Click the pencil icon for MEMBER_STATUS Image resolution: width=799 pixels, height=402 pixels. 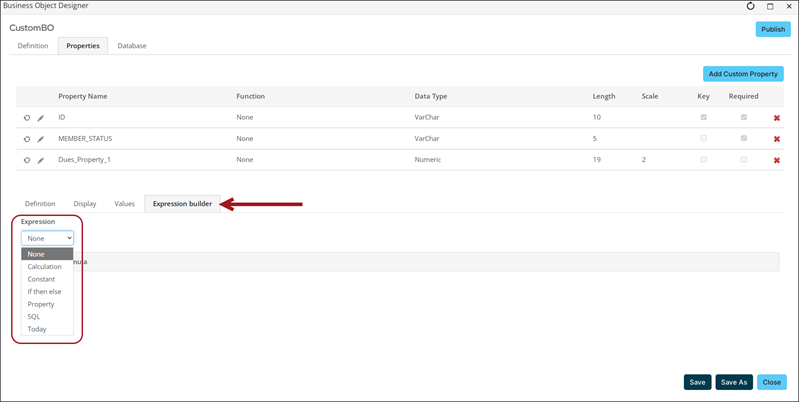tap(41, 139)
